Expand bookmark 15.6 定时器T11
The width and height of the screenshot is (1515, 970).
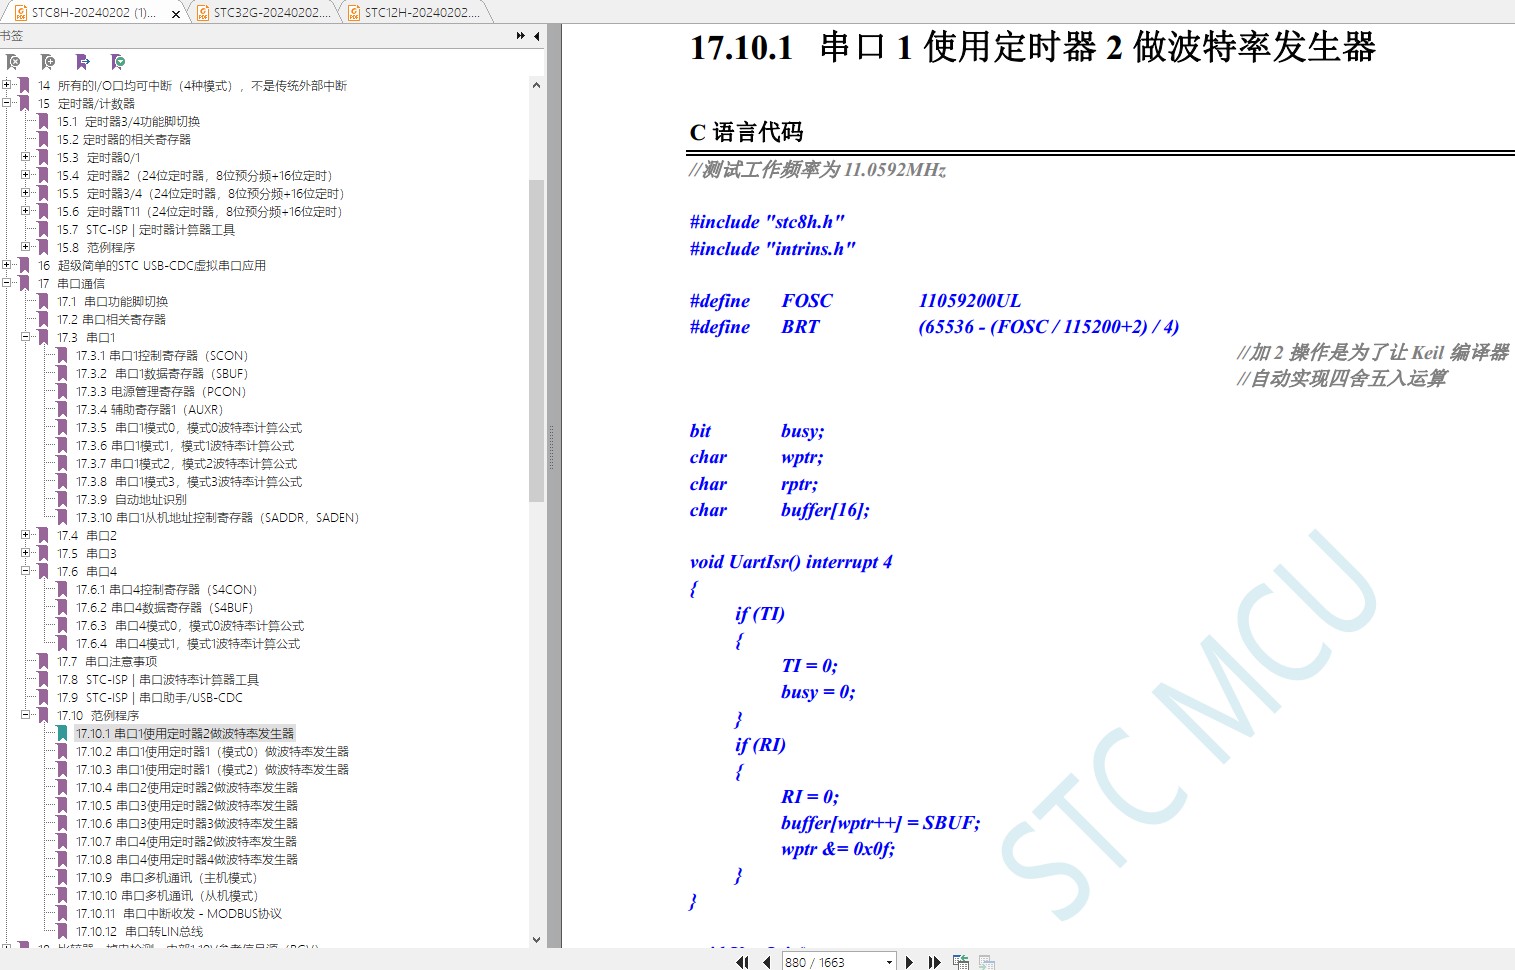point(26,211)
